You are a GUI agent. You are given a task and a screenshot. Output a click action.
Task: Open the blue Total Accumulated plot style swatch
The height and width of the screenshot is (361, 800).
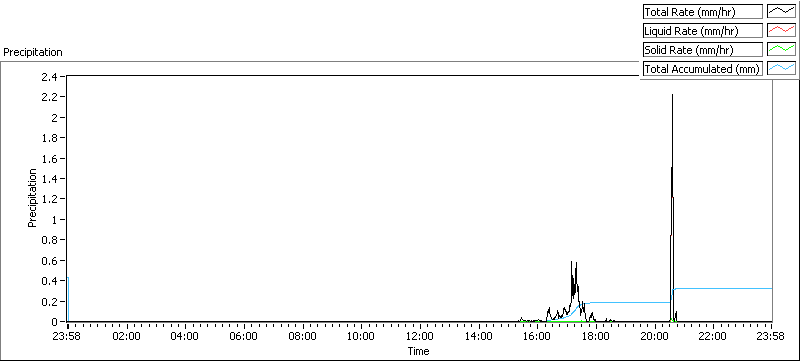pos(781,69)
